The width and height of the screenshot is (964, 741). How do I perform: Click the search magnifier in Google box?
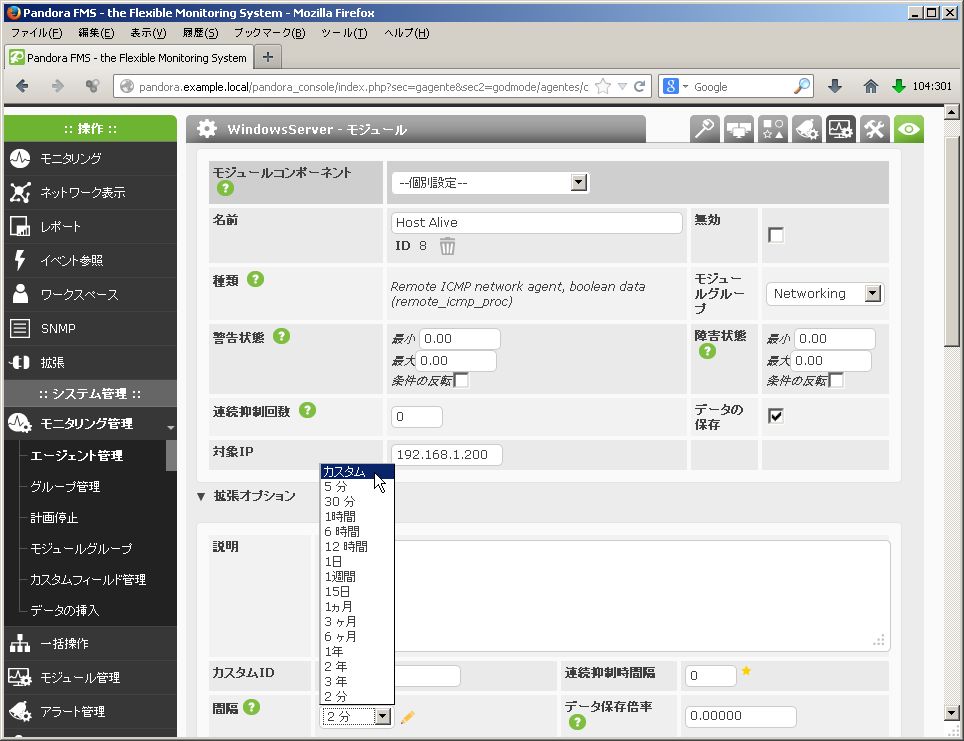click(802, 86)
